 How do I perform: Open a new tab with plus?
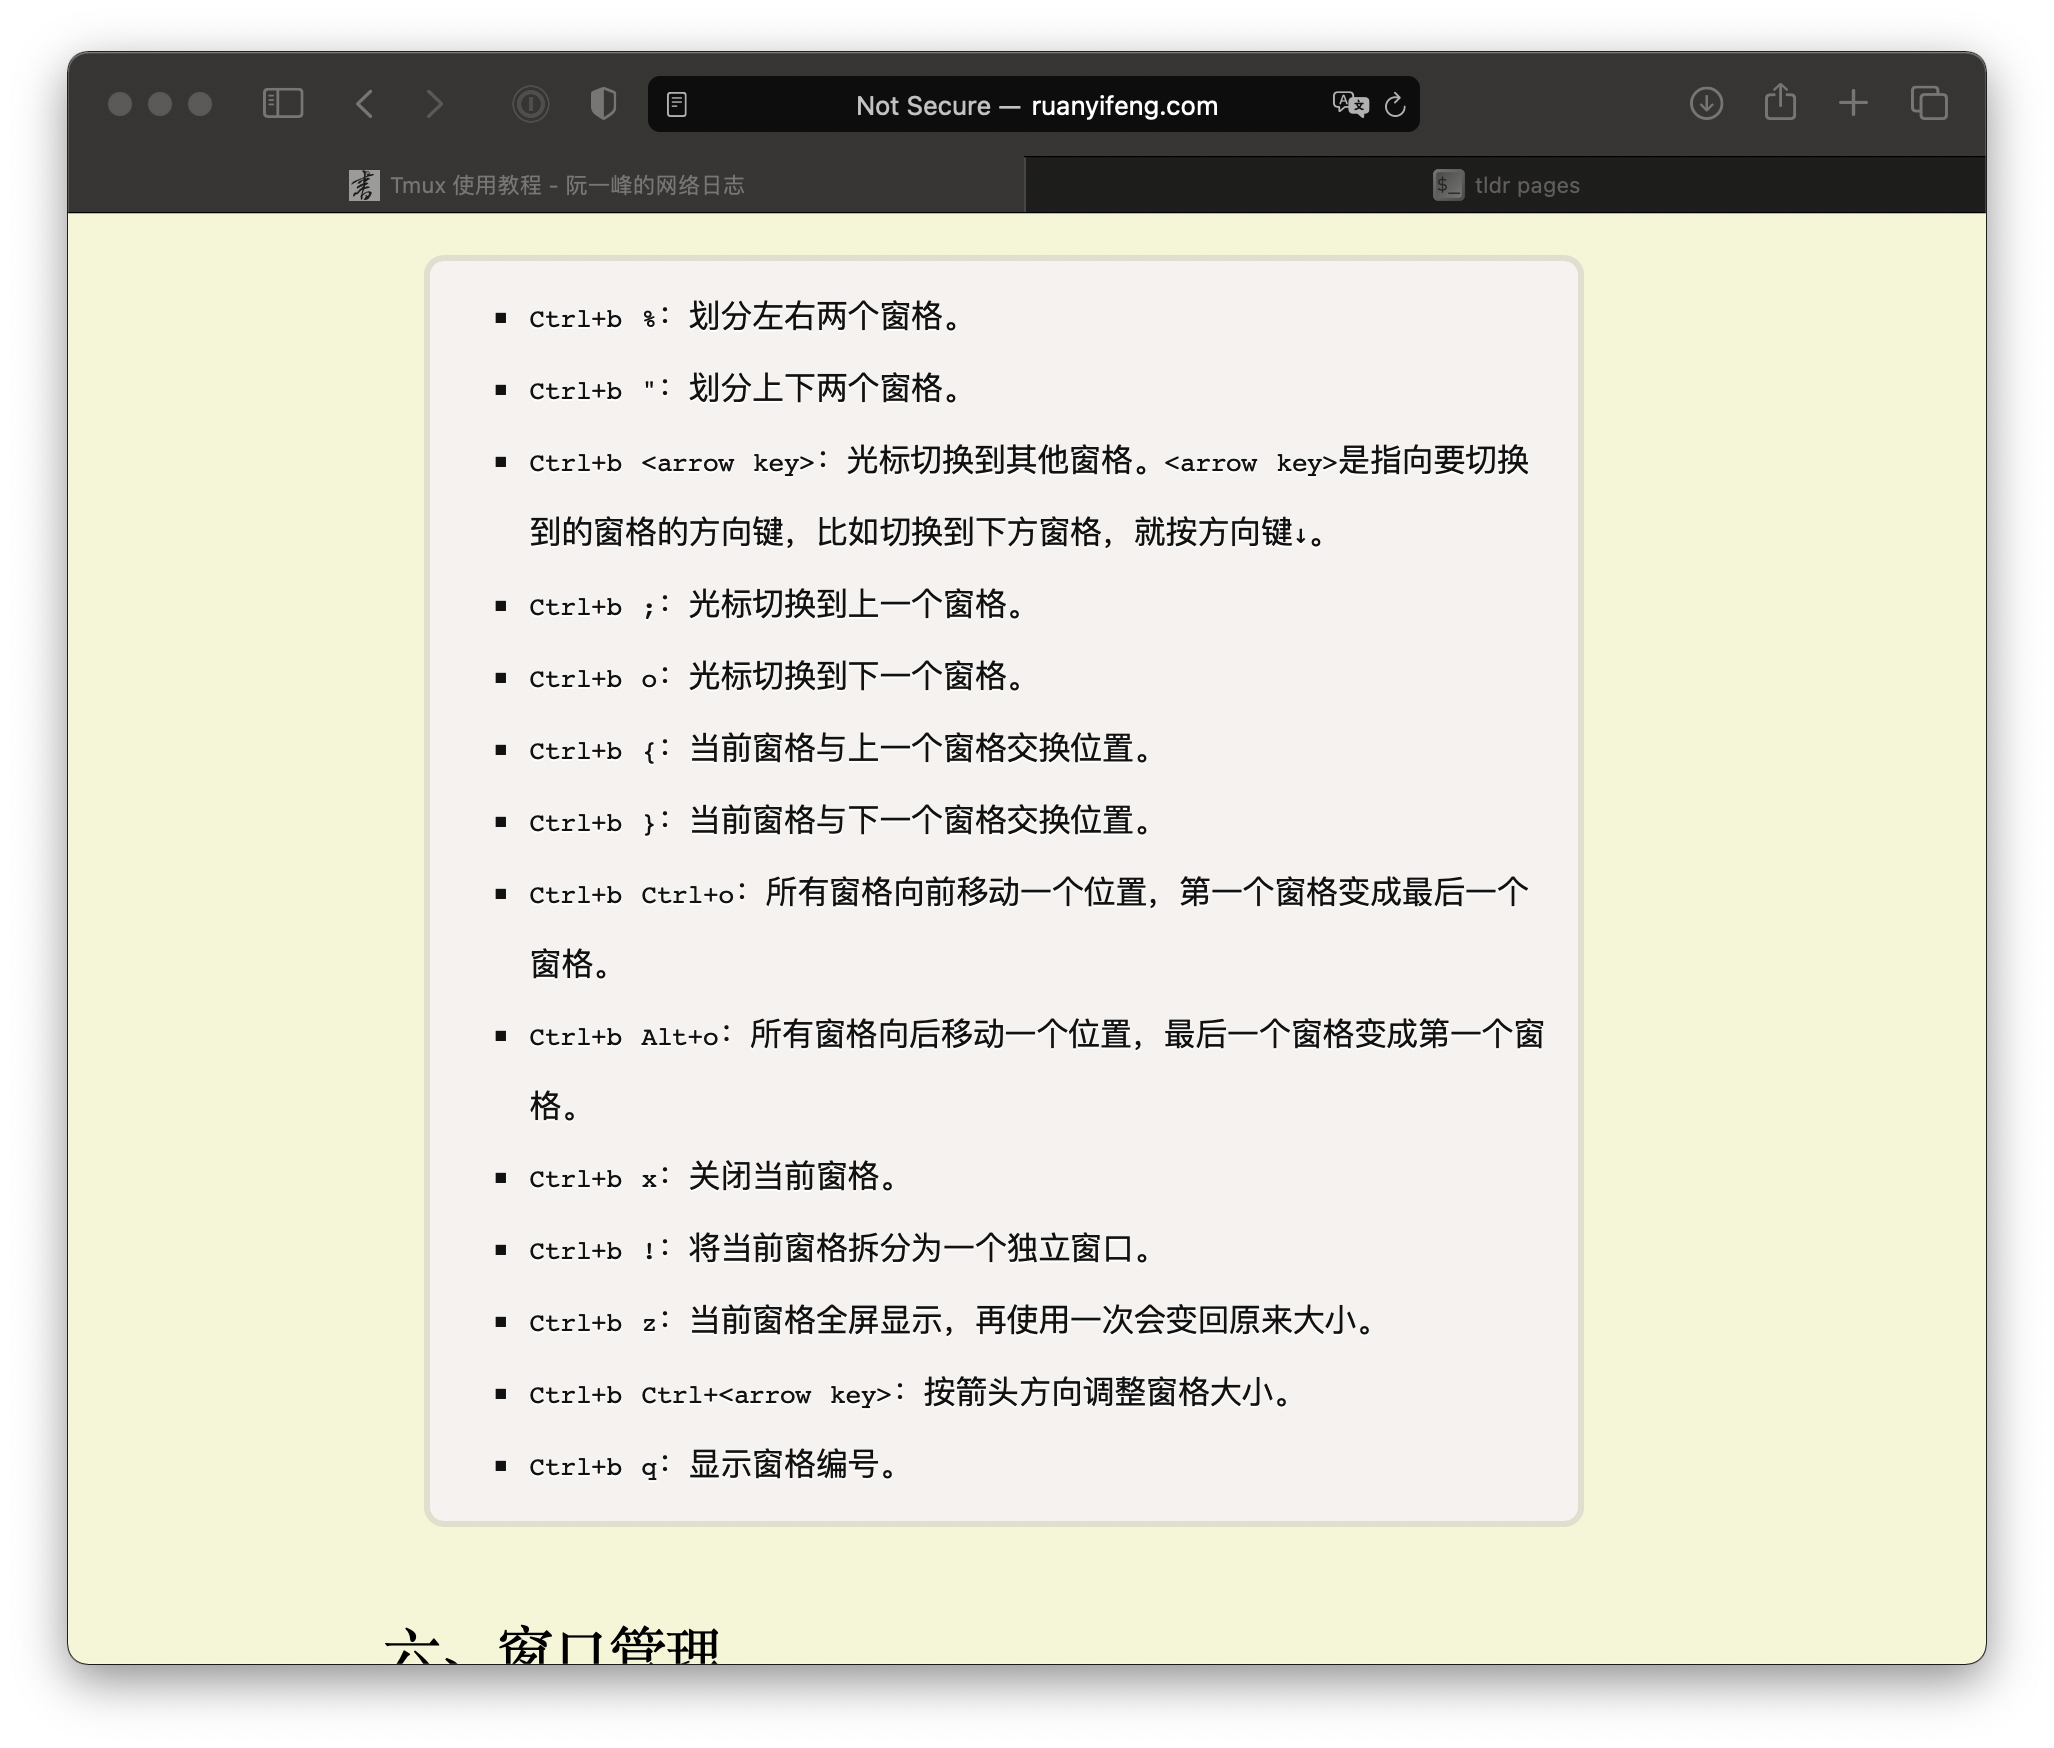1853,103
